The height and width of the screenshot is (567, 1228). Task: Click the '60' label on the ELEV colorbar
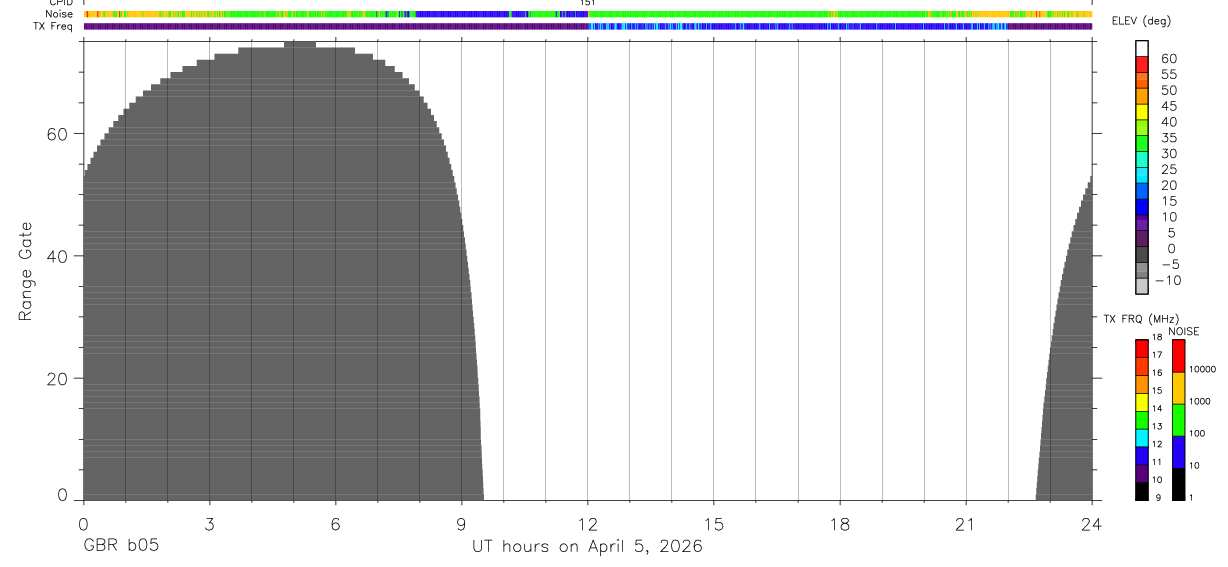click(x=1168, y=59)
